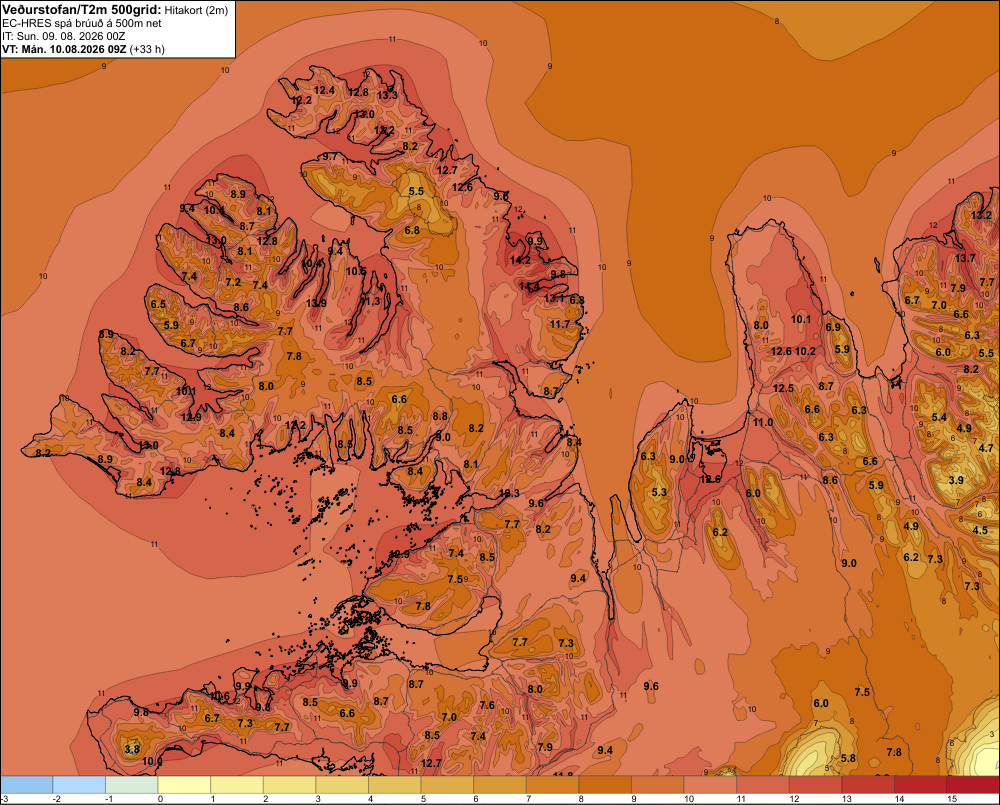Click the 14.2 temperature label on the map
The image size is (1000, 805).
520,260
